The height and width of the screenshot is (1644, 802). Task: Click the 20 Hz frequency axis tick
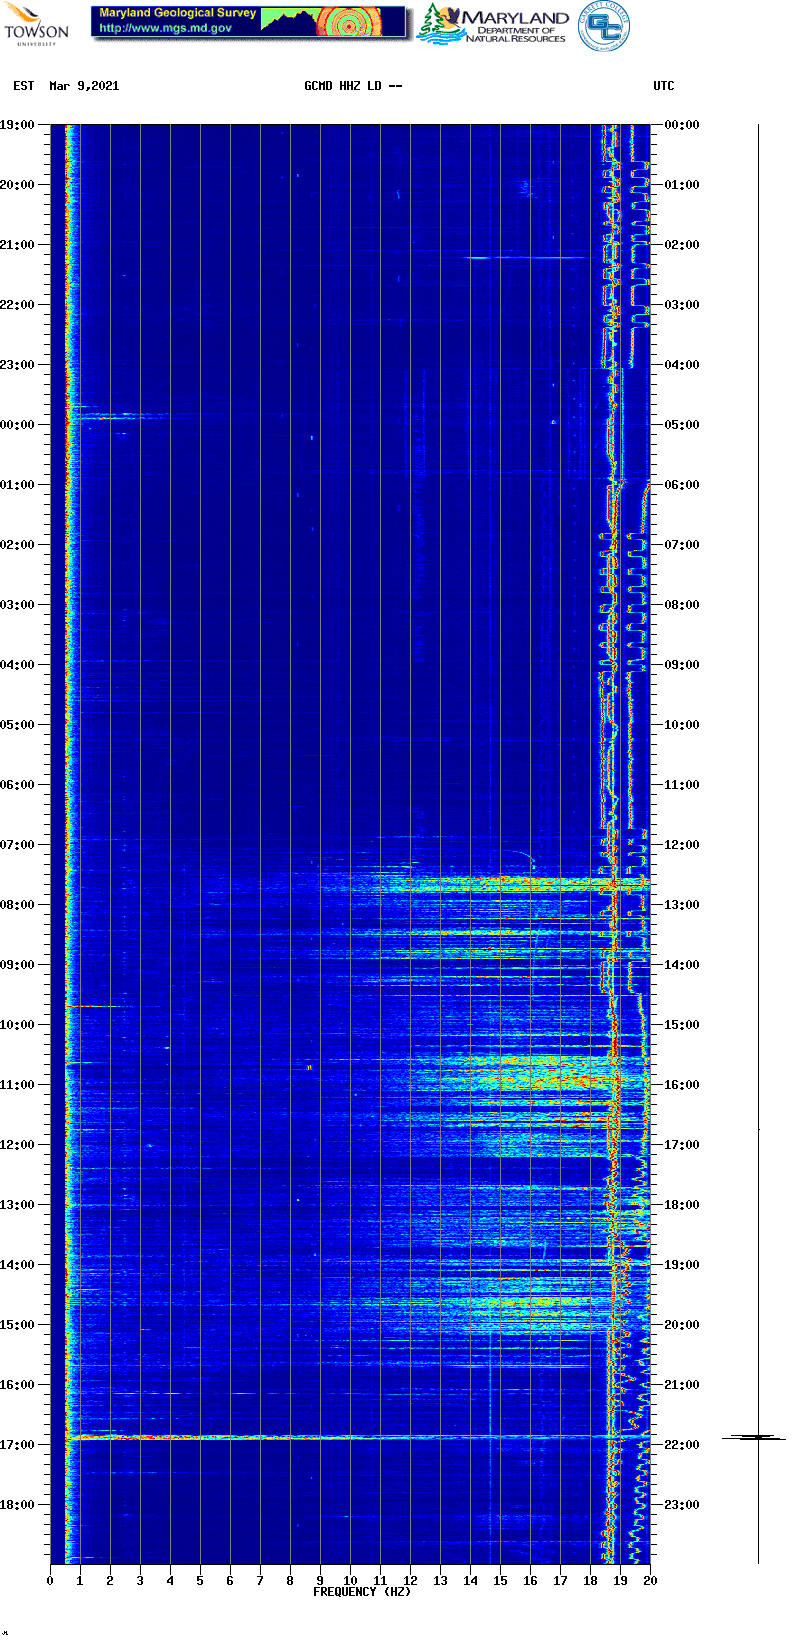(x=650, y=1580)
